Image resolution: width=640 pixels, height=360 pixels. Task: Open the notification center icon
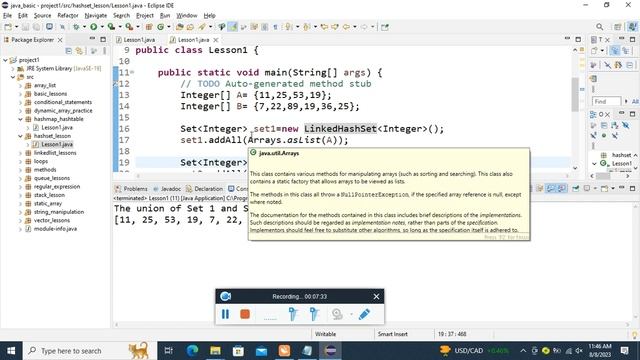click(624, 351)
